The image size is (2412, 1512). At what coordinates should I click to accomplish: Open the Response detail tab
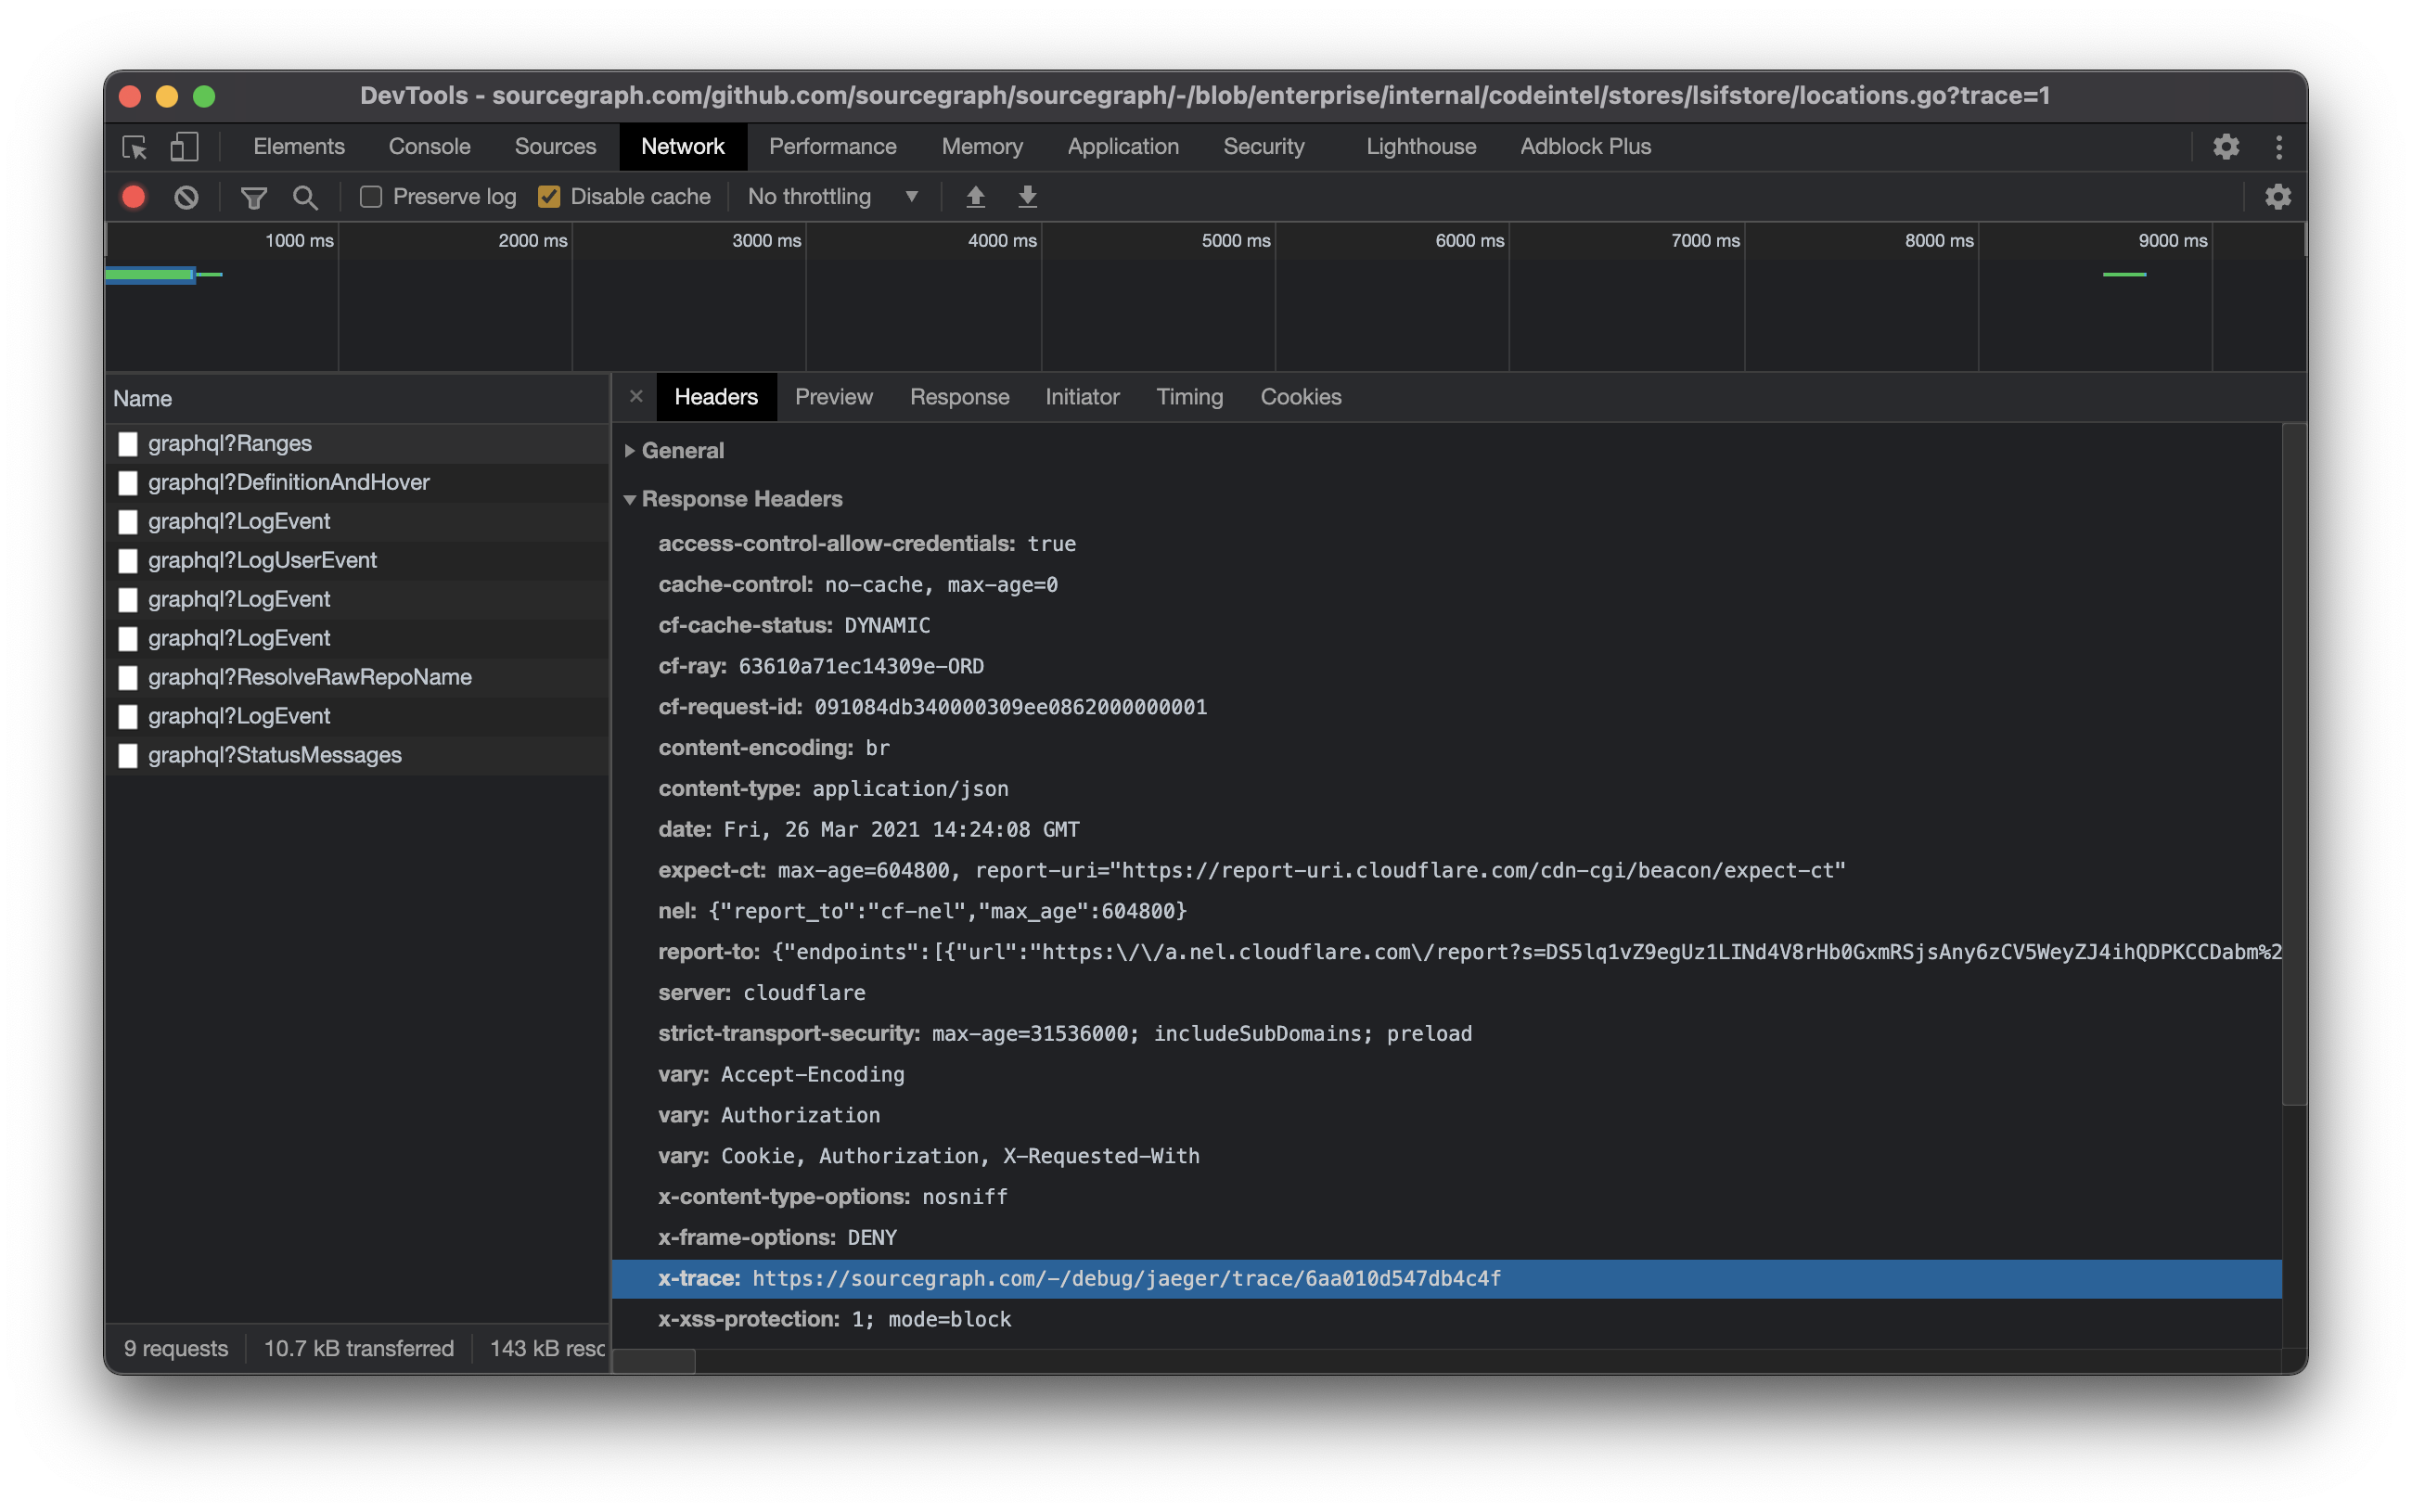click(960, 397)
